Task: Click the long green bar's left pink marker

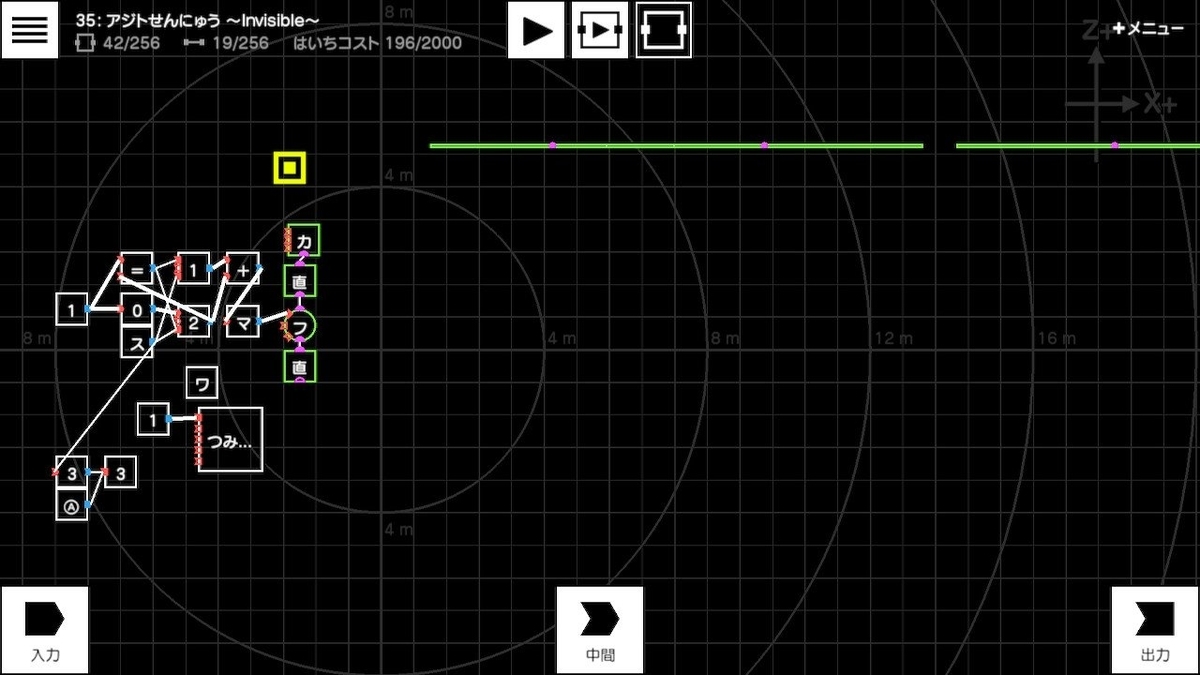Action: coord(552,146)
